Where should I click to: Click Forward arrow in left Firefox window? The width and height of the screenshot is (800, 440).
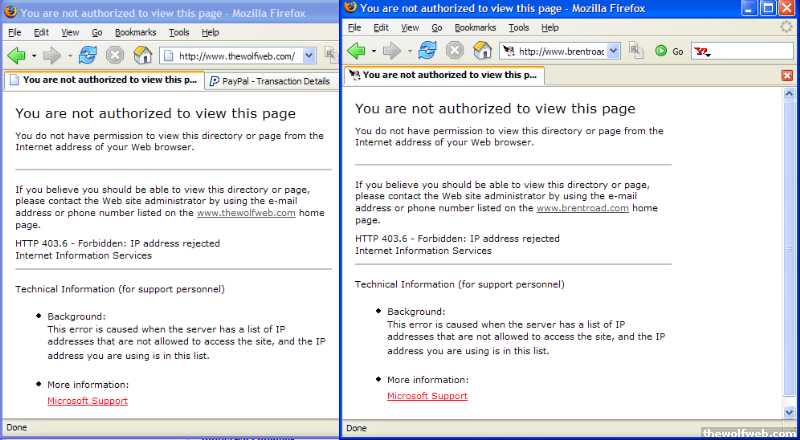(x=52, y=55)
